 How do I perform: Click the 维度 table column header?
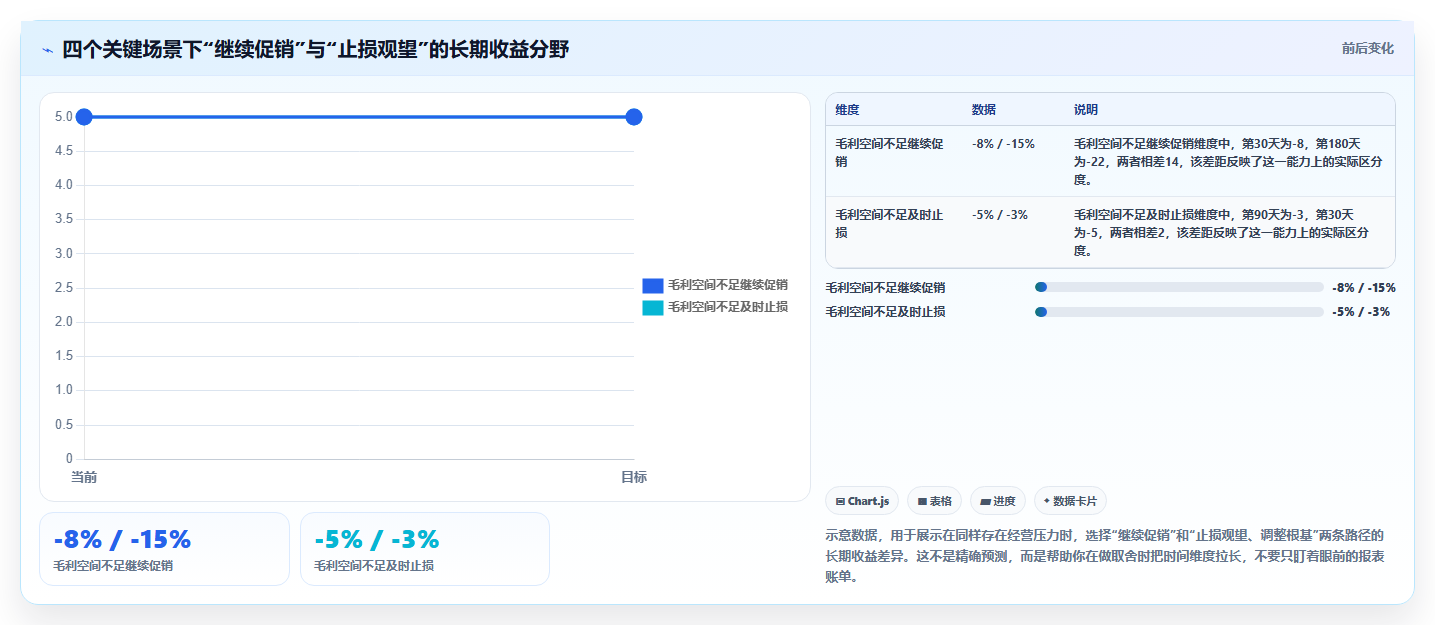pos(847,110)
